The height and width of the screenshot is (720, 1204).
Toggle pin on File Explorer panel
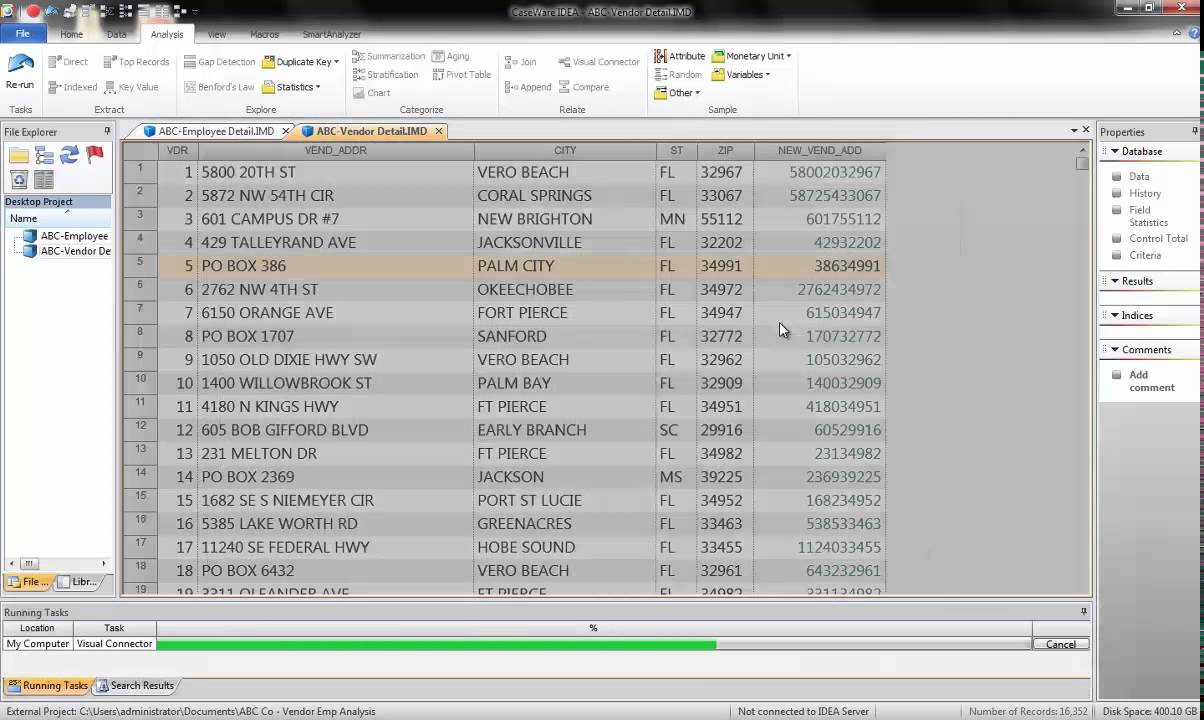click(x=107, y=131)
